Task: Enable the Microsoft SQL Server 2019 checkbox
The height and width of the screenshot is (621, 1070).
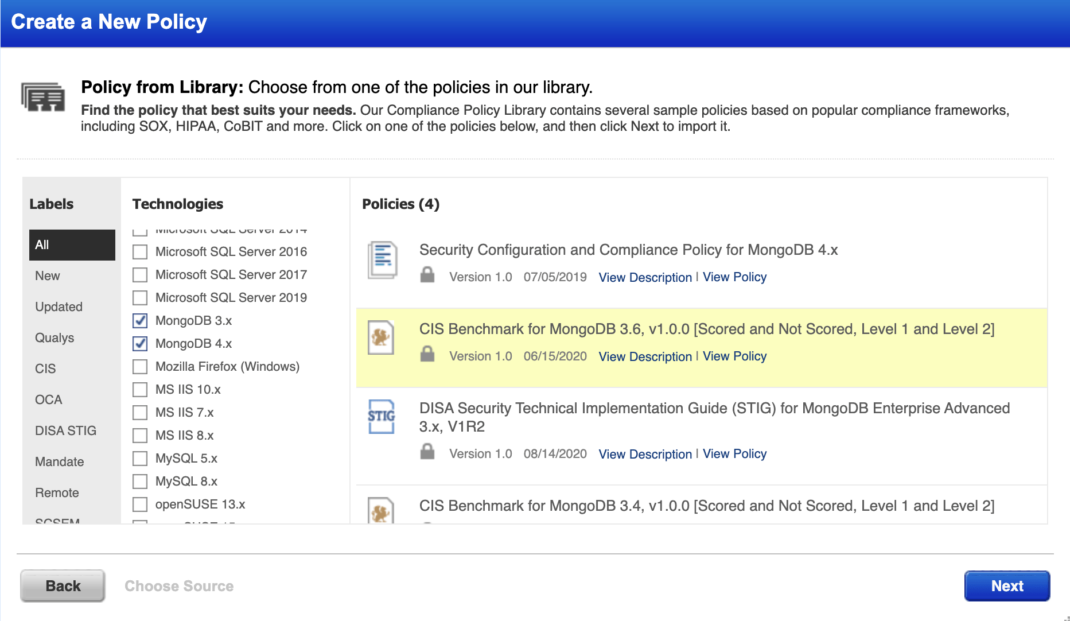Action: click(x=140, y=298)
